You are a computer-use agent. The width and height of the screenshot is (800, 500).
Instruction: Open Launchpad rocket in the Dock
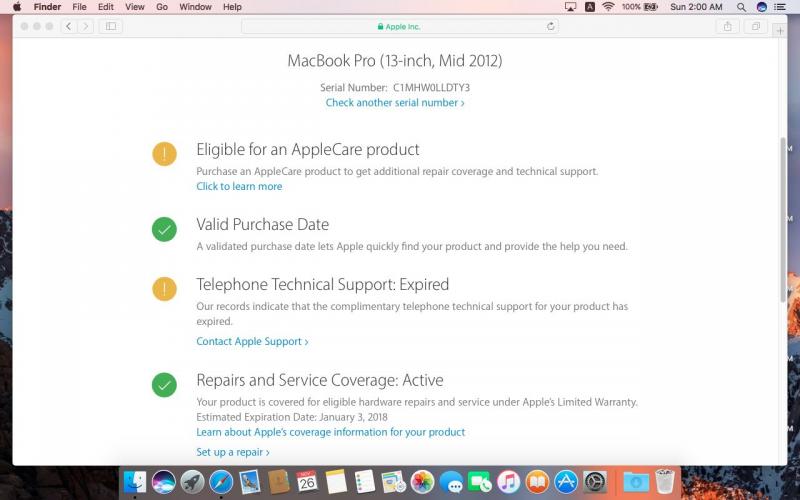(192, 482)
